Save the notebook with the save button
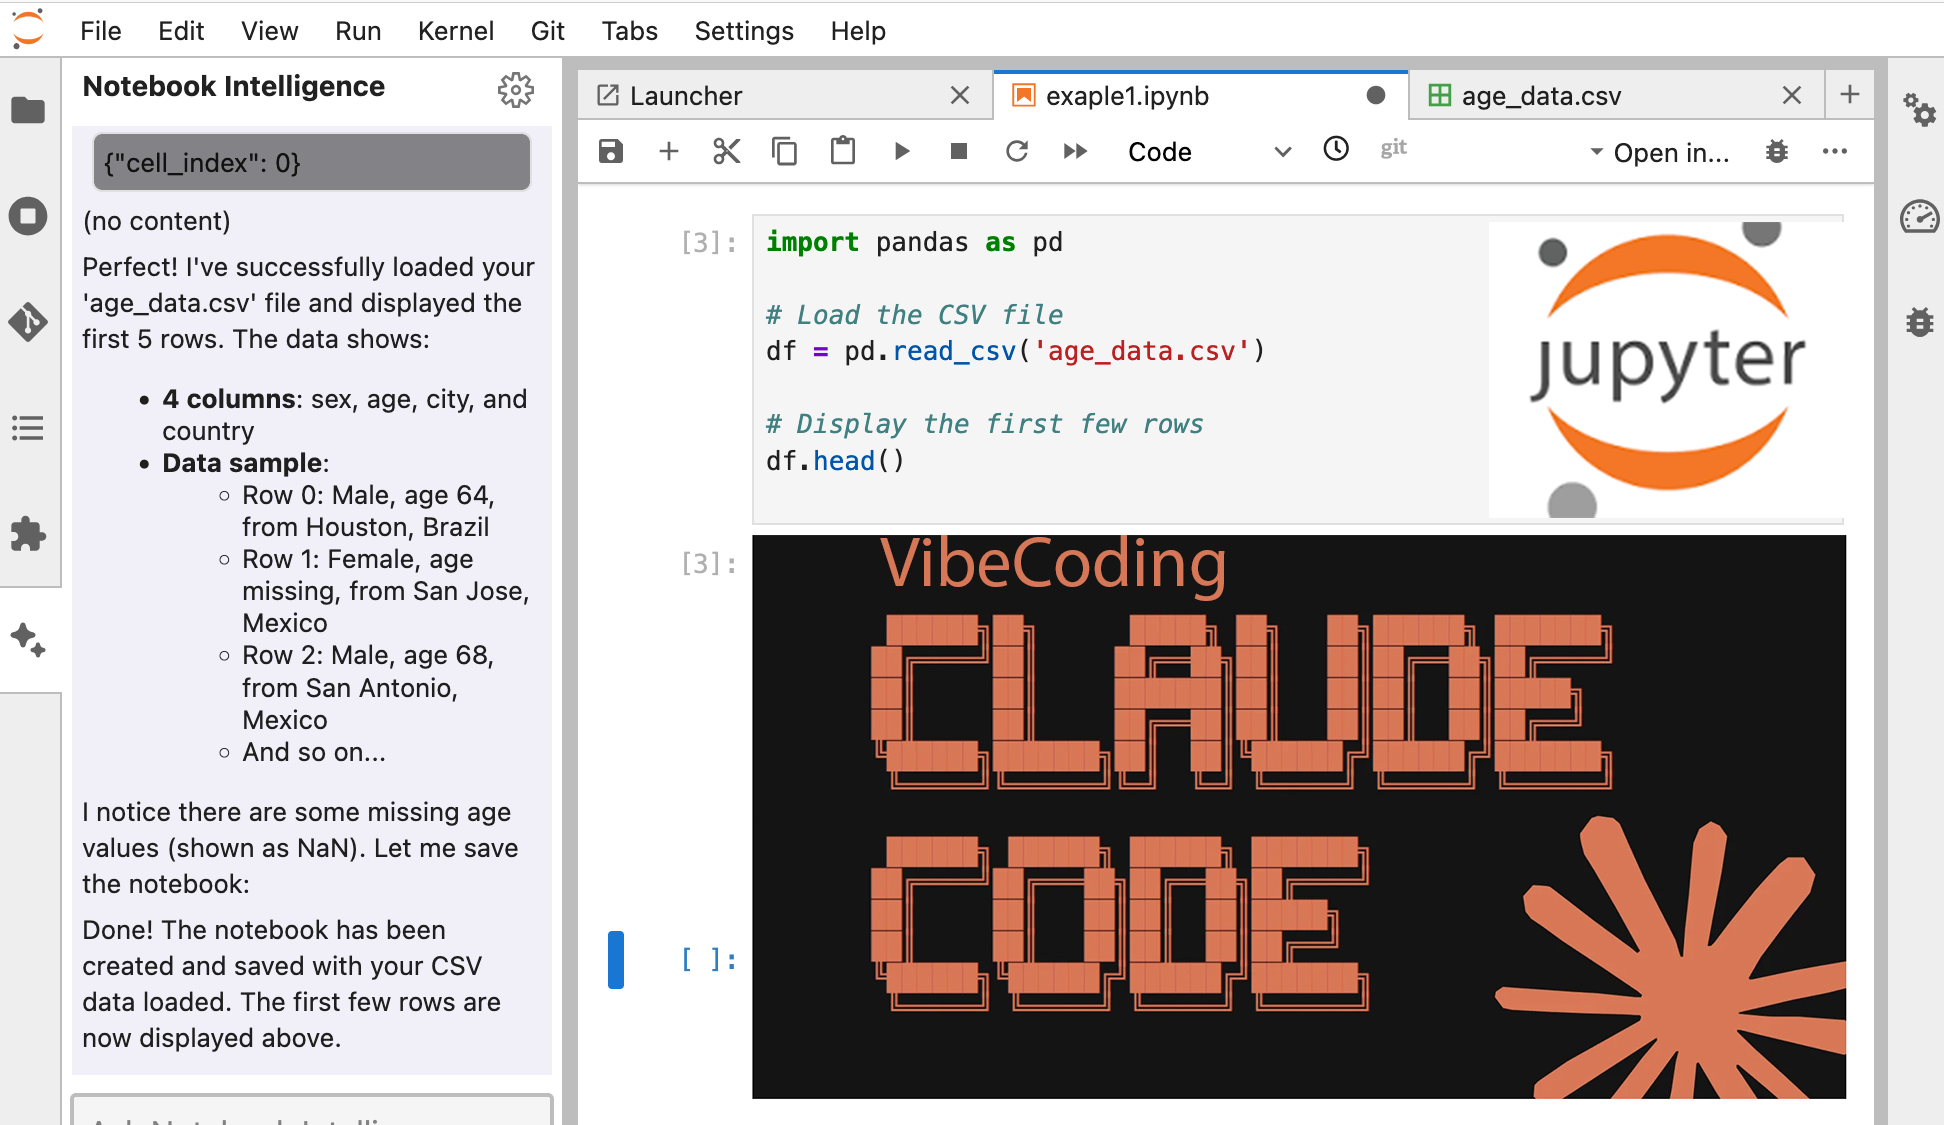 610,151
